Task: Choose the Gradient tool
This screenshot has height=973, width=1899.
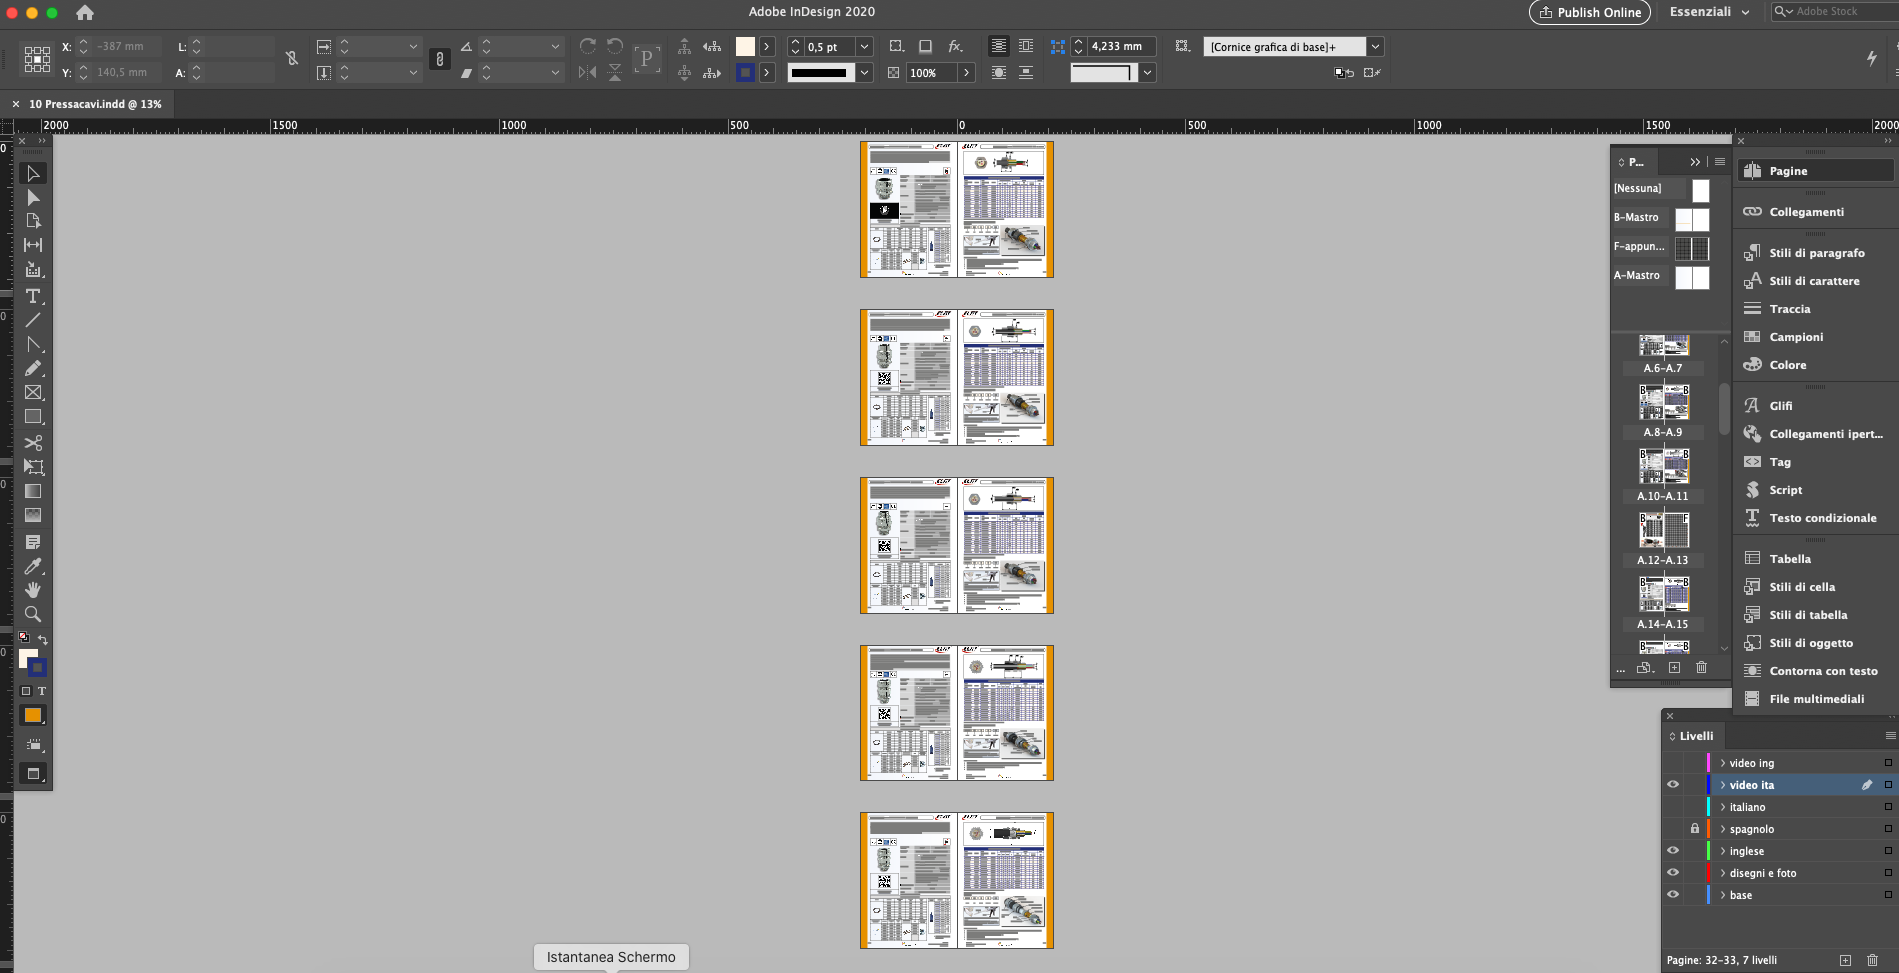Action: point(33,491)
